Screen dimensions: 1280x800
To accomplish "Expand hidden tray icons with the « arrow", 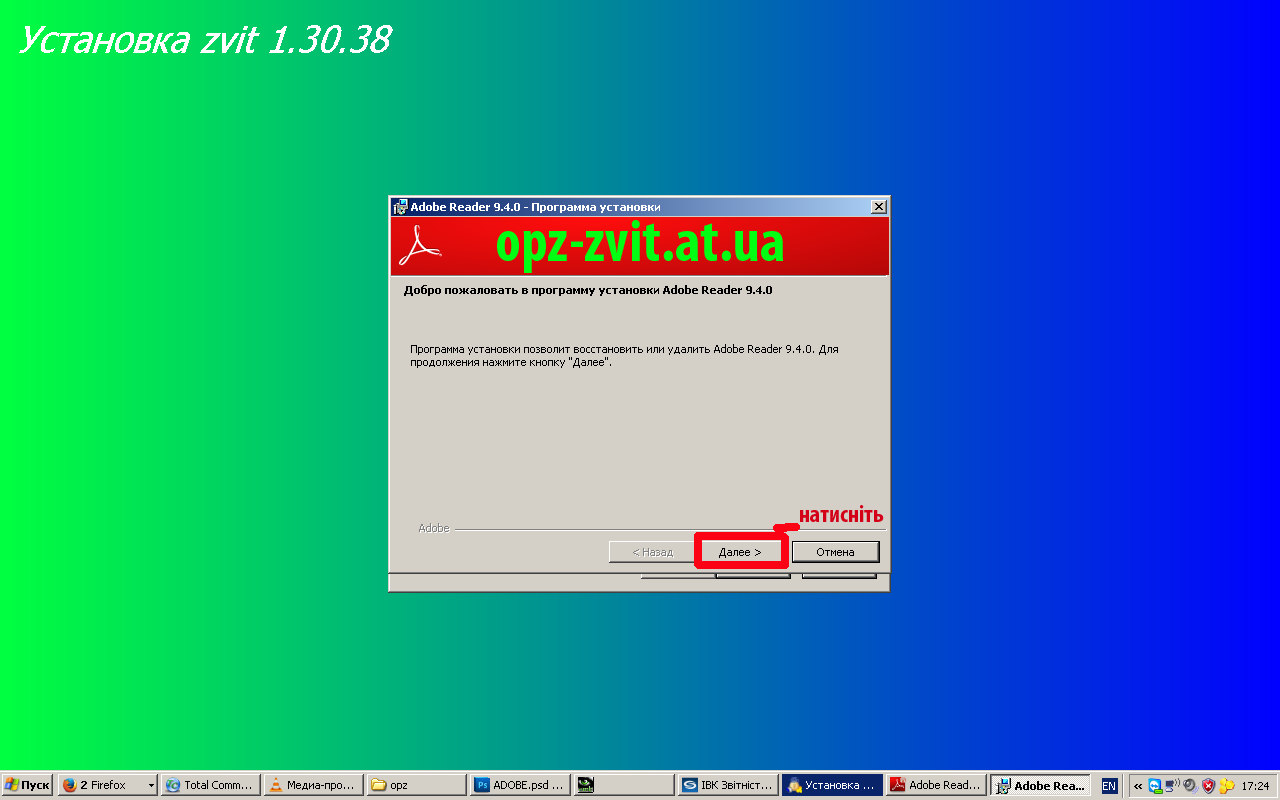I will point(1137,786).
